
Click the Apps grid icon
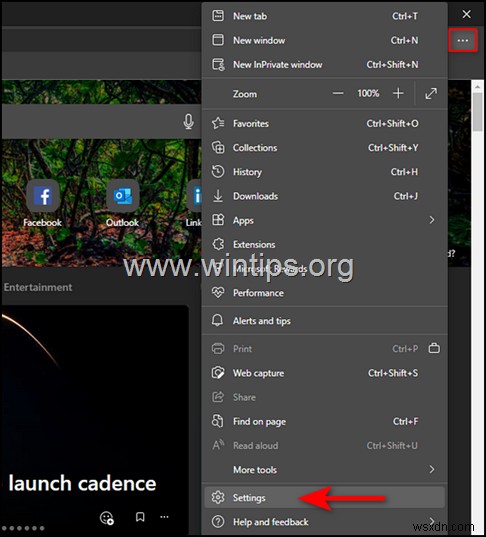point(218,220)
